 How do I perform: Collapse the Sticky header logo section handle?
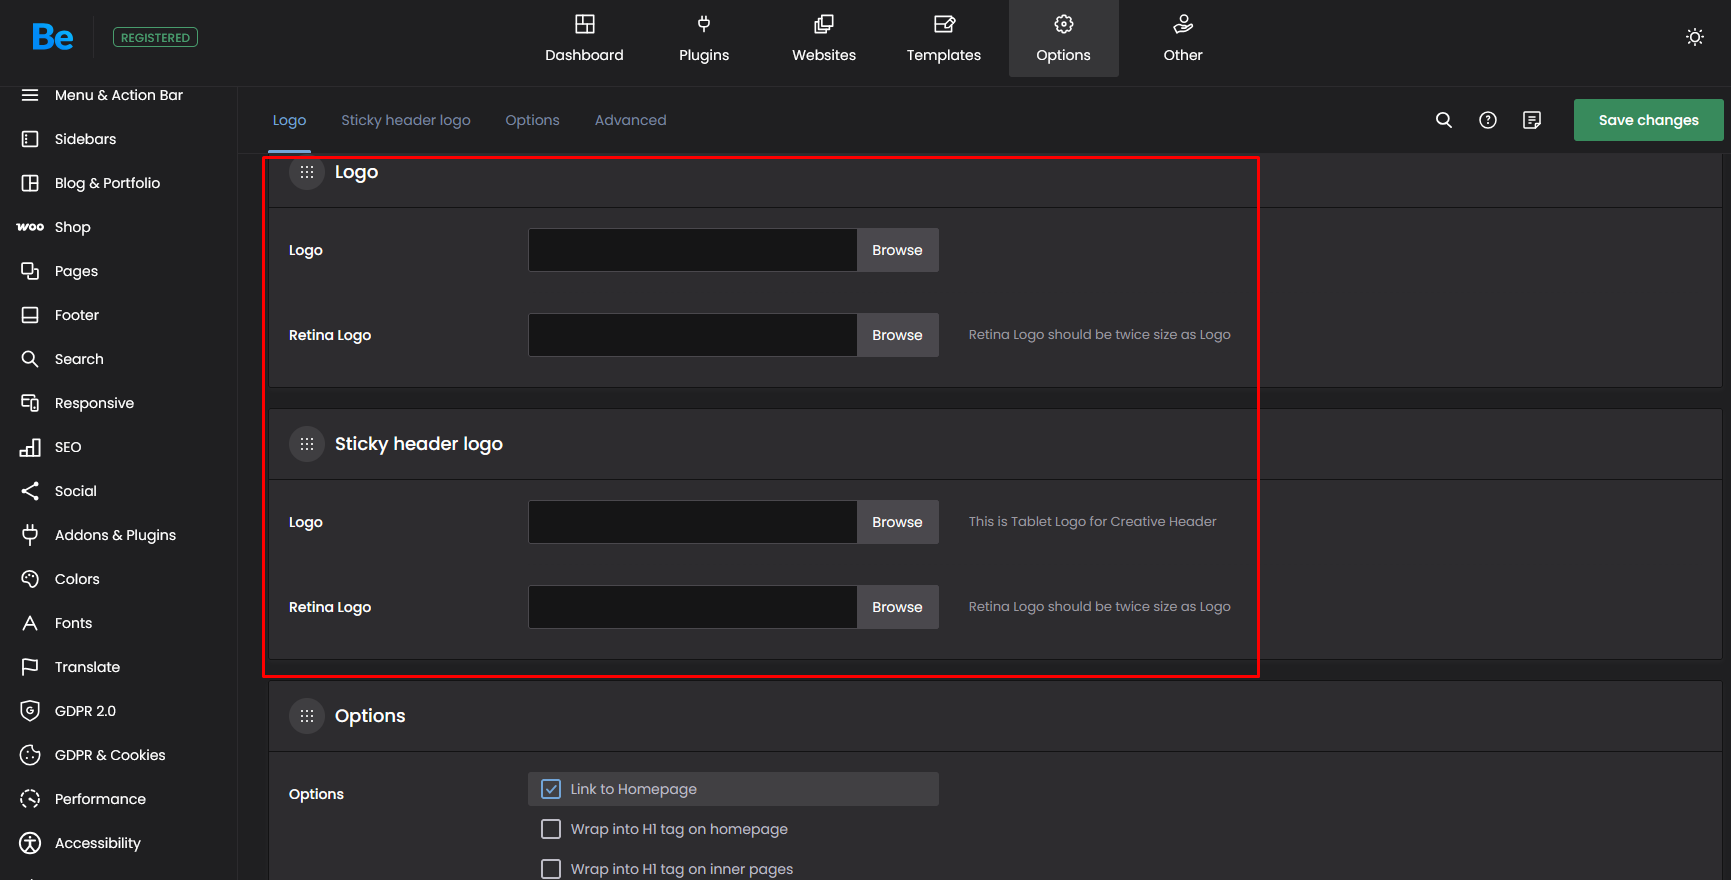[x=307, y=444]
